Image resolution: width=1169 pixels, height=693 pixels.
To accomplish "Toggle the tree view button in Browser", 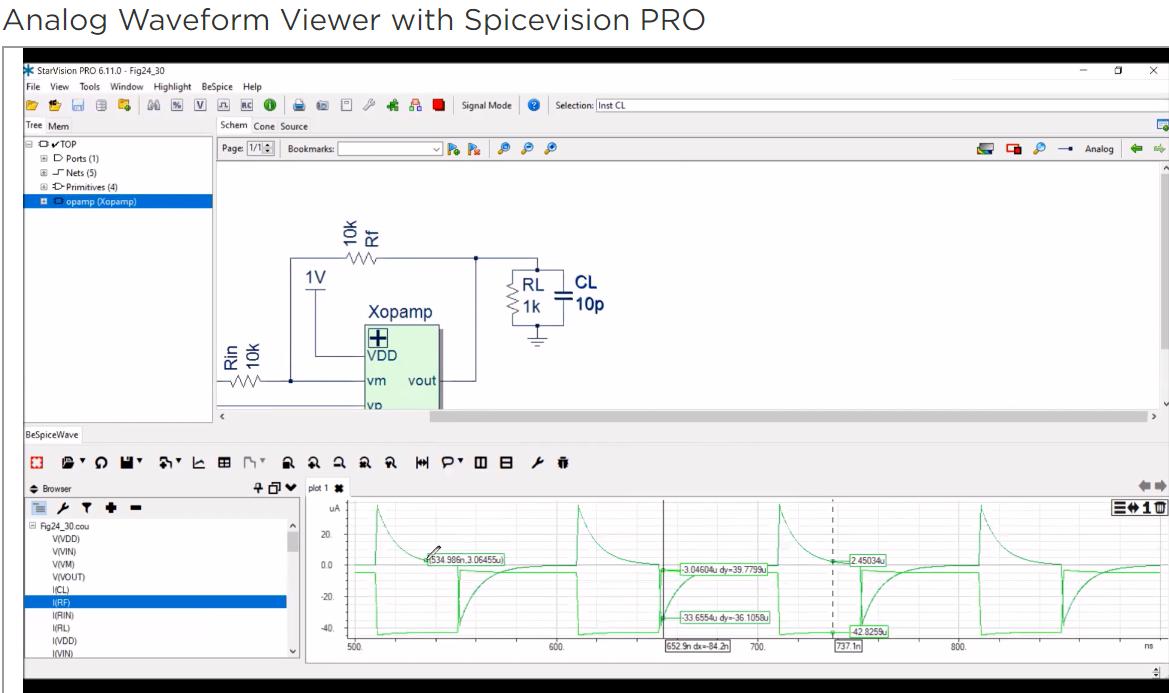I will 39,507.
